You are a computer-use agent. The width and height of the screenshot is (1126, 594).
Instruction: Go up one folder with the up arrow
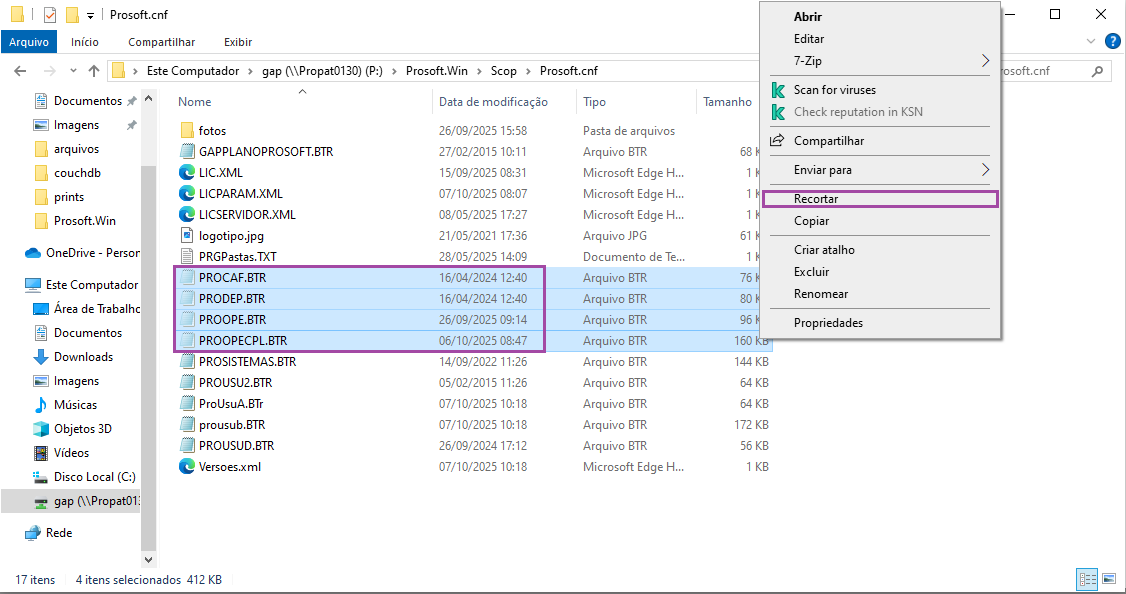[x=94, y=71]
